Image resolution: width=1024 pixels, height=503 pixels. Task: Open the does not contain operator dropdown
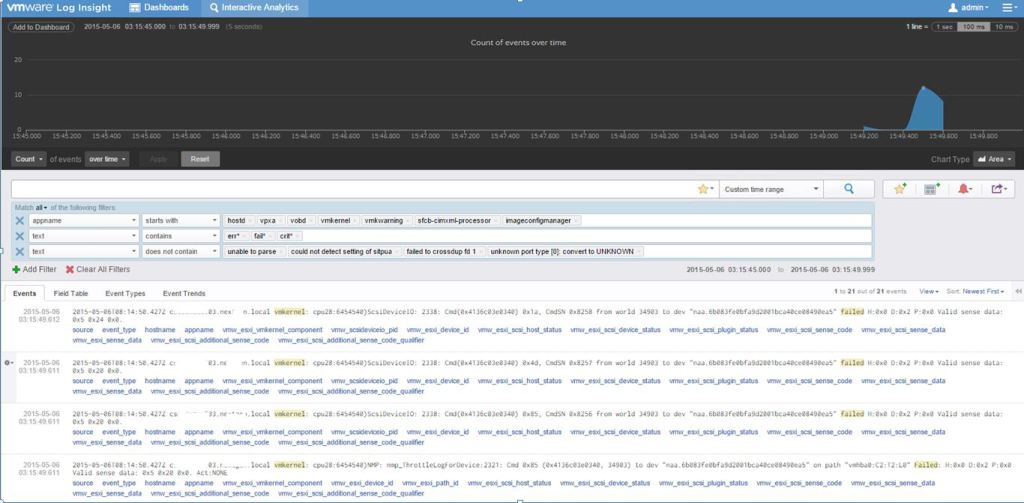coord(180,252)
